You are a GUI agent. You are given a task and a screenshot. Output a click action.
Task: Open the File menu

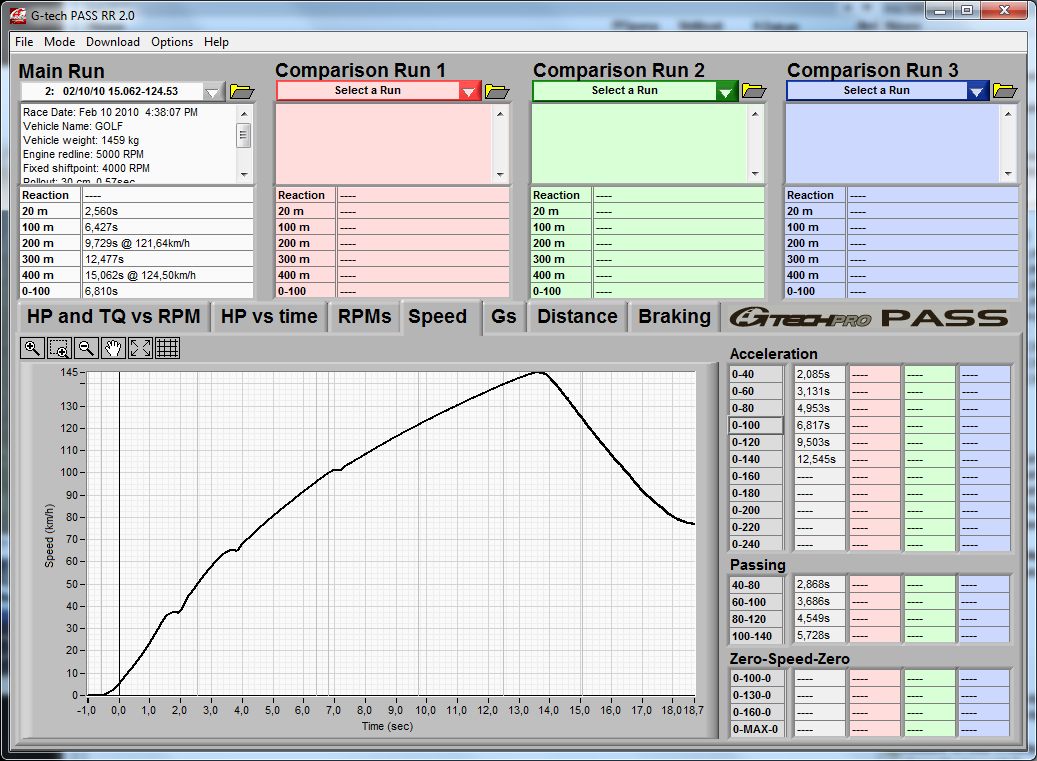pos(24,42)
